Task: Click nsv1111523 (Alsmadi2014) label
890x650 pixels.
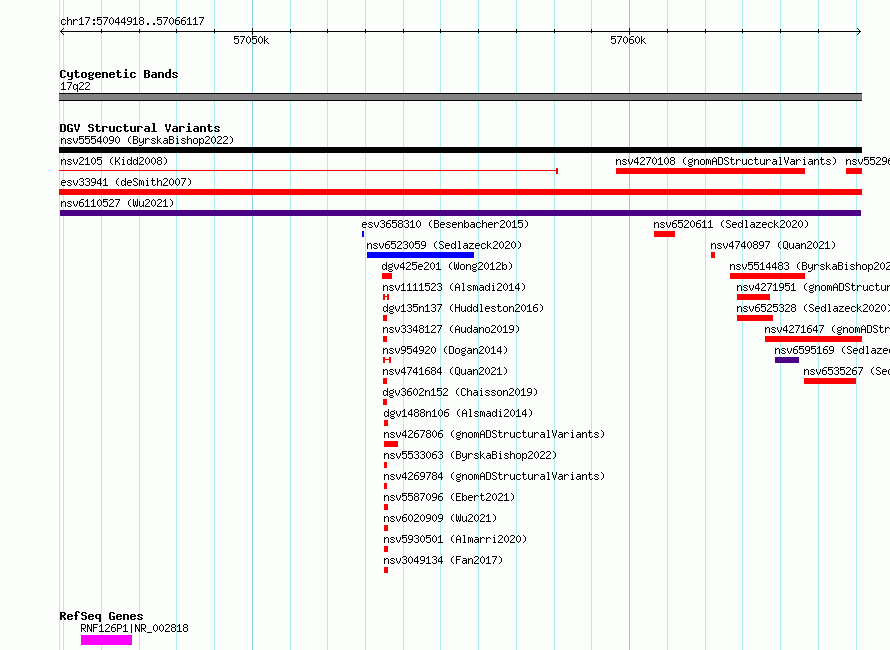Action: pos(454,287)
